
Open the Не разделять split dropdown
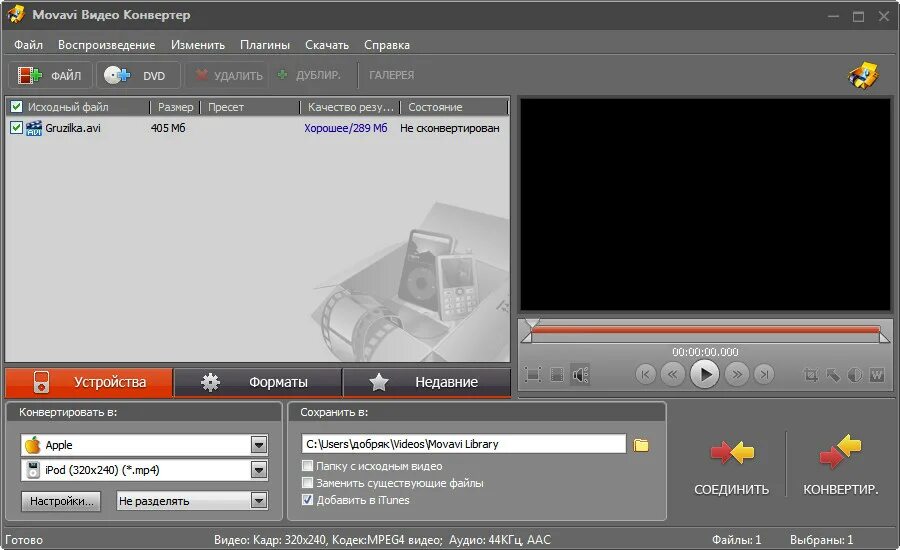(x=259, y=501)
